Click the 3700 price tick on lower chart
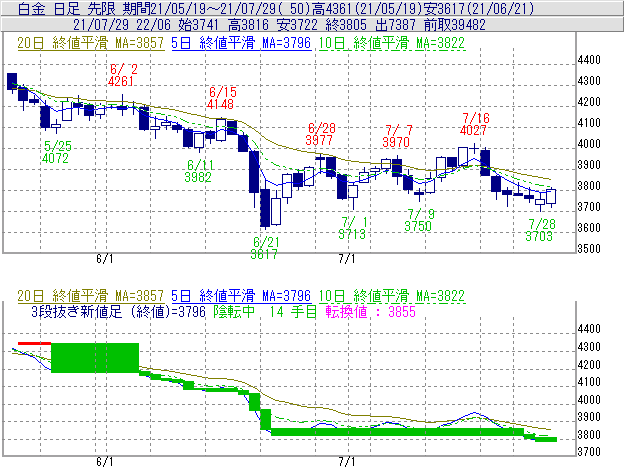This screenshot has height=475, width=624. coord(589,452)
